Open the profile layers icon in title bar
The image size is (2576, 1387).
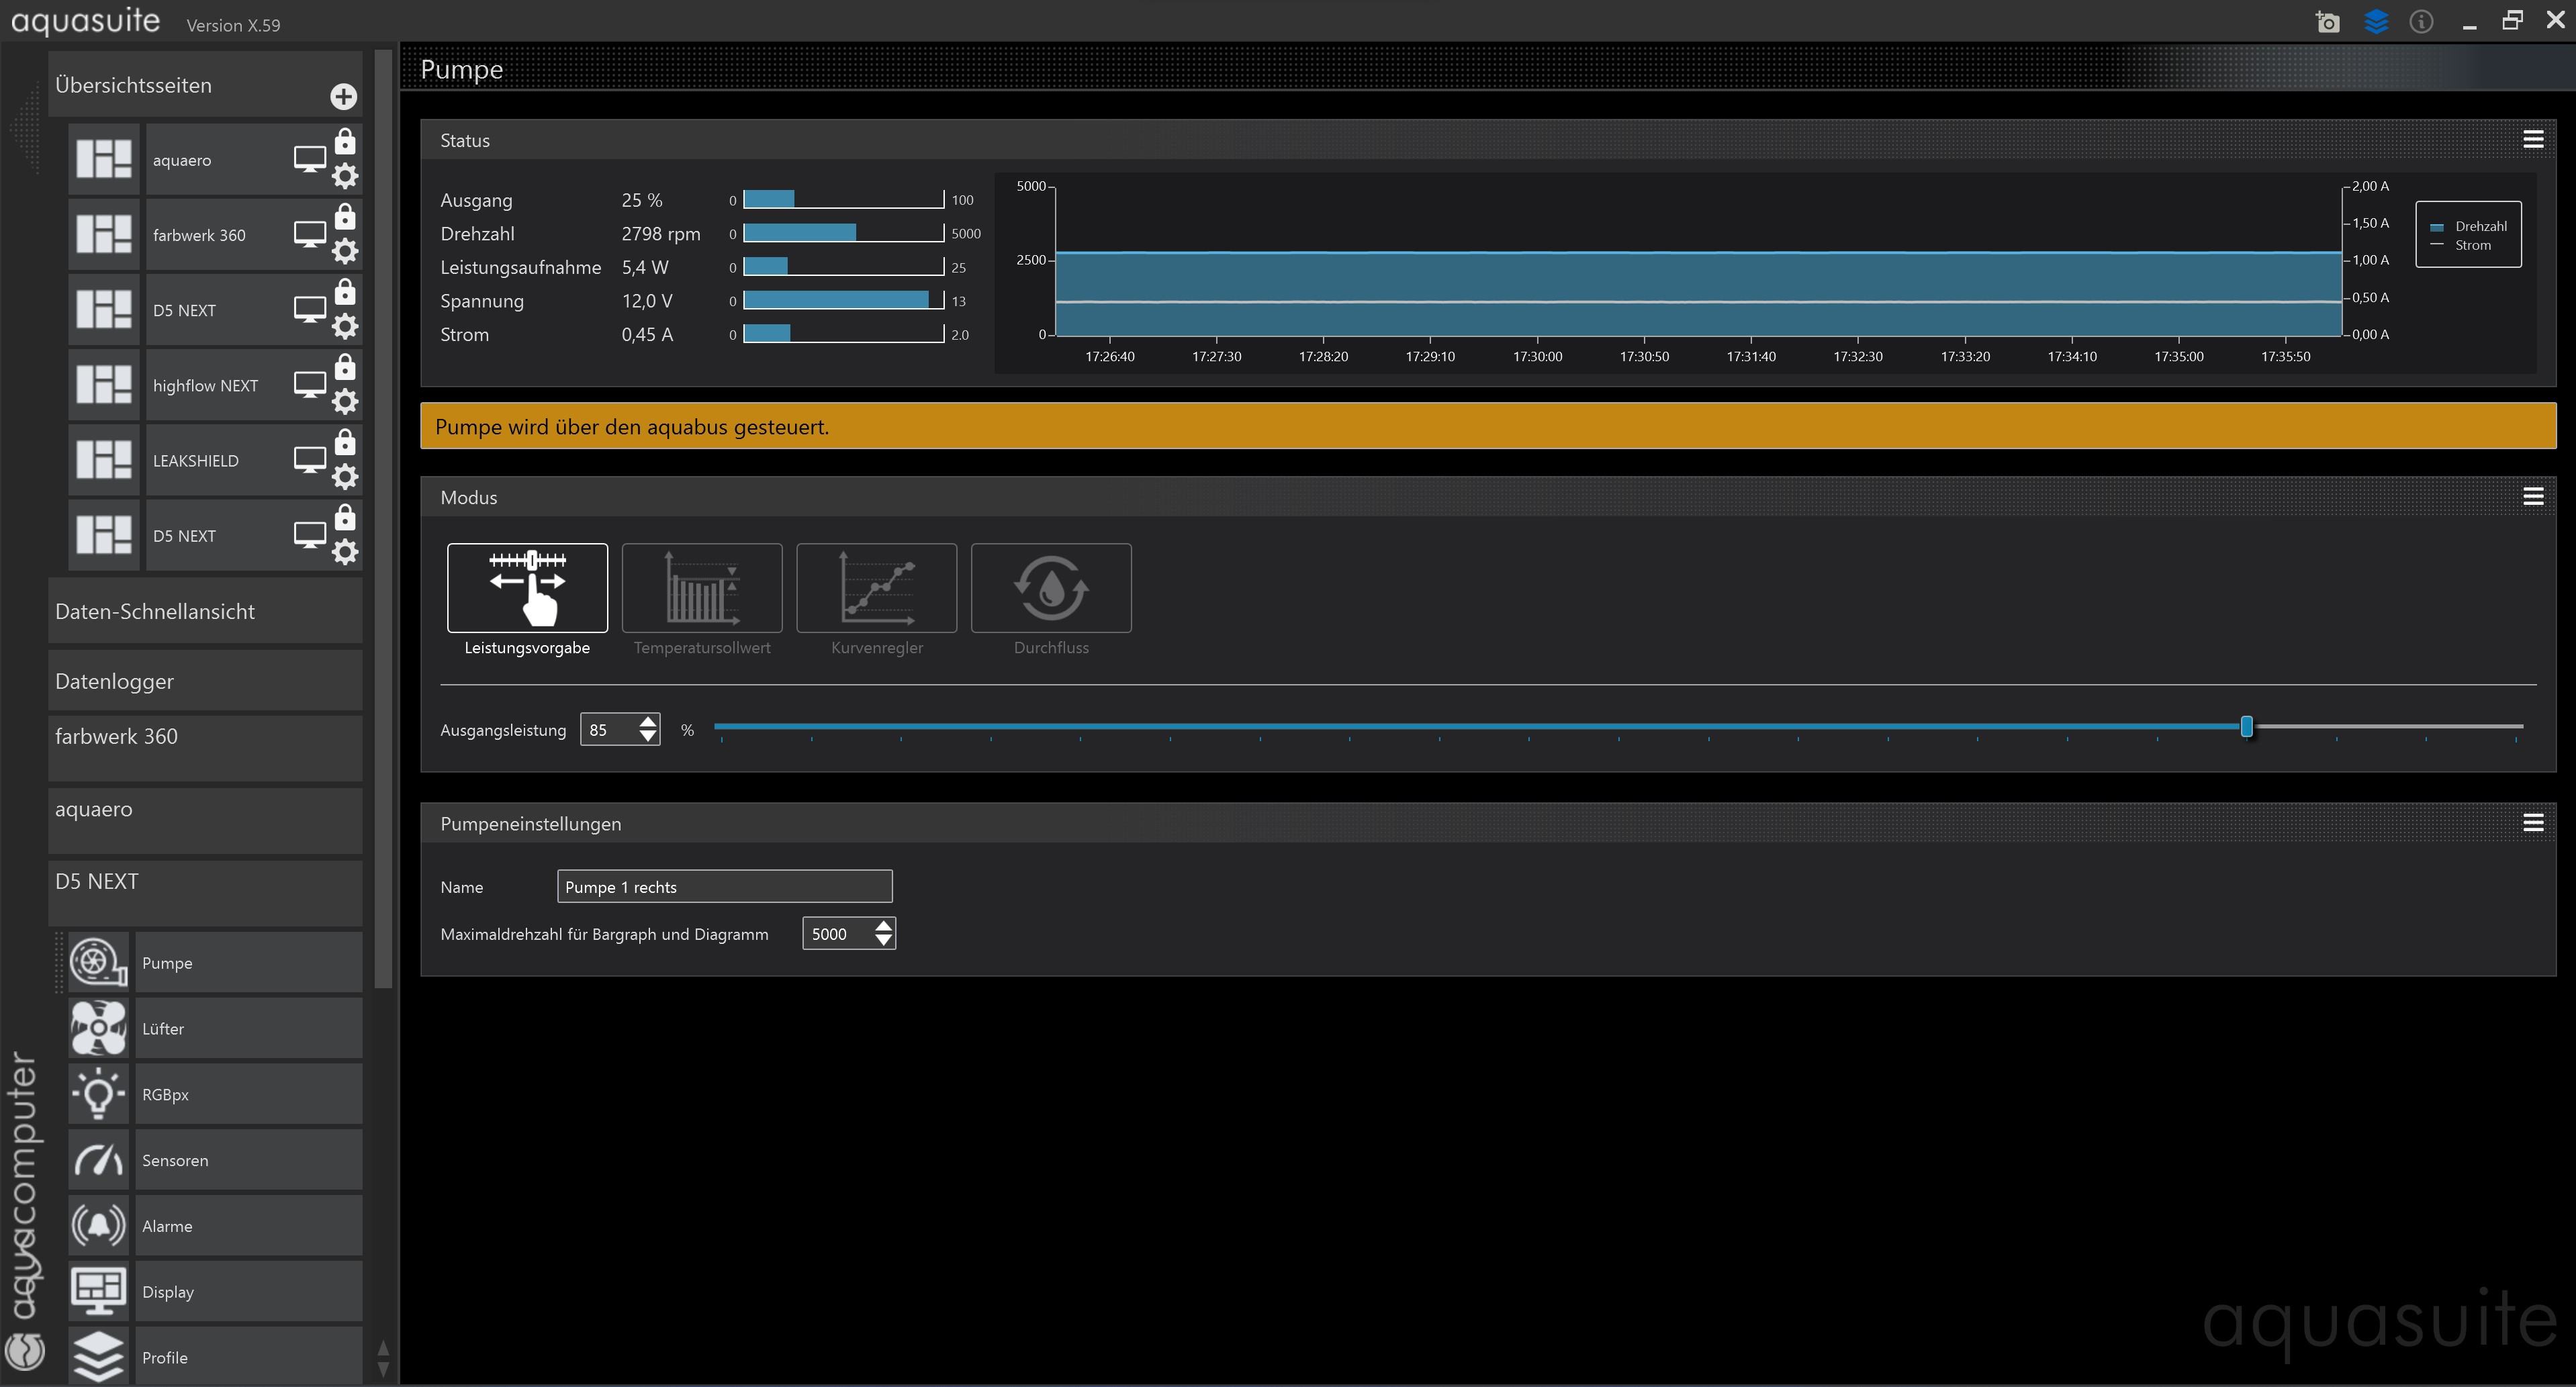tap(2376, 21)
